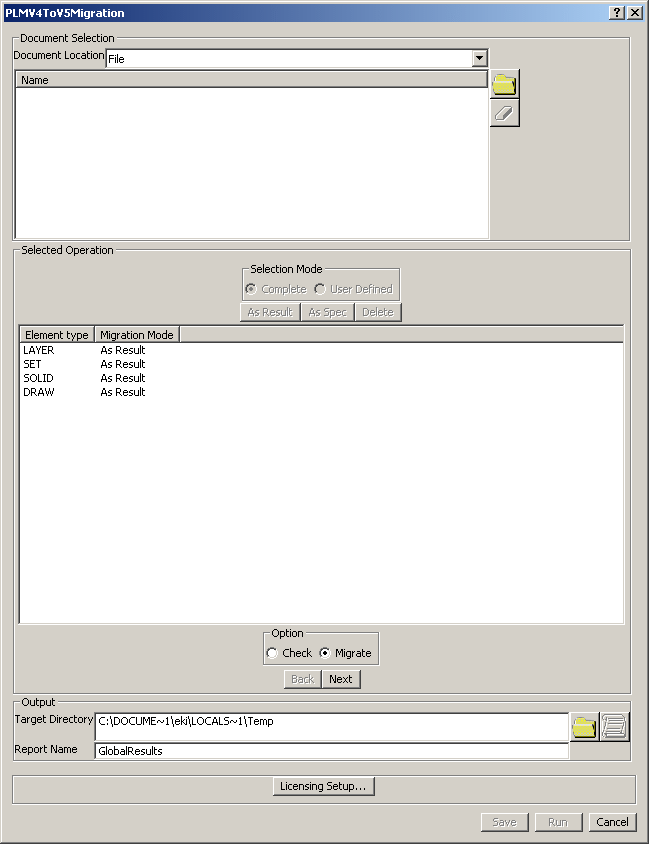Browse for target directory folder icon
Image resolution: width=649 pixels, height=844 pixels.
point(584,727)
